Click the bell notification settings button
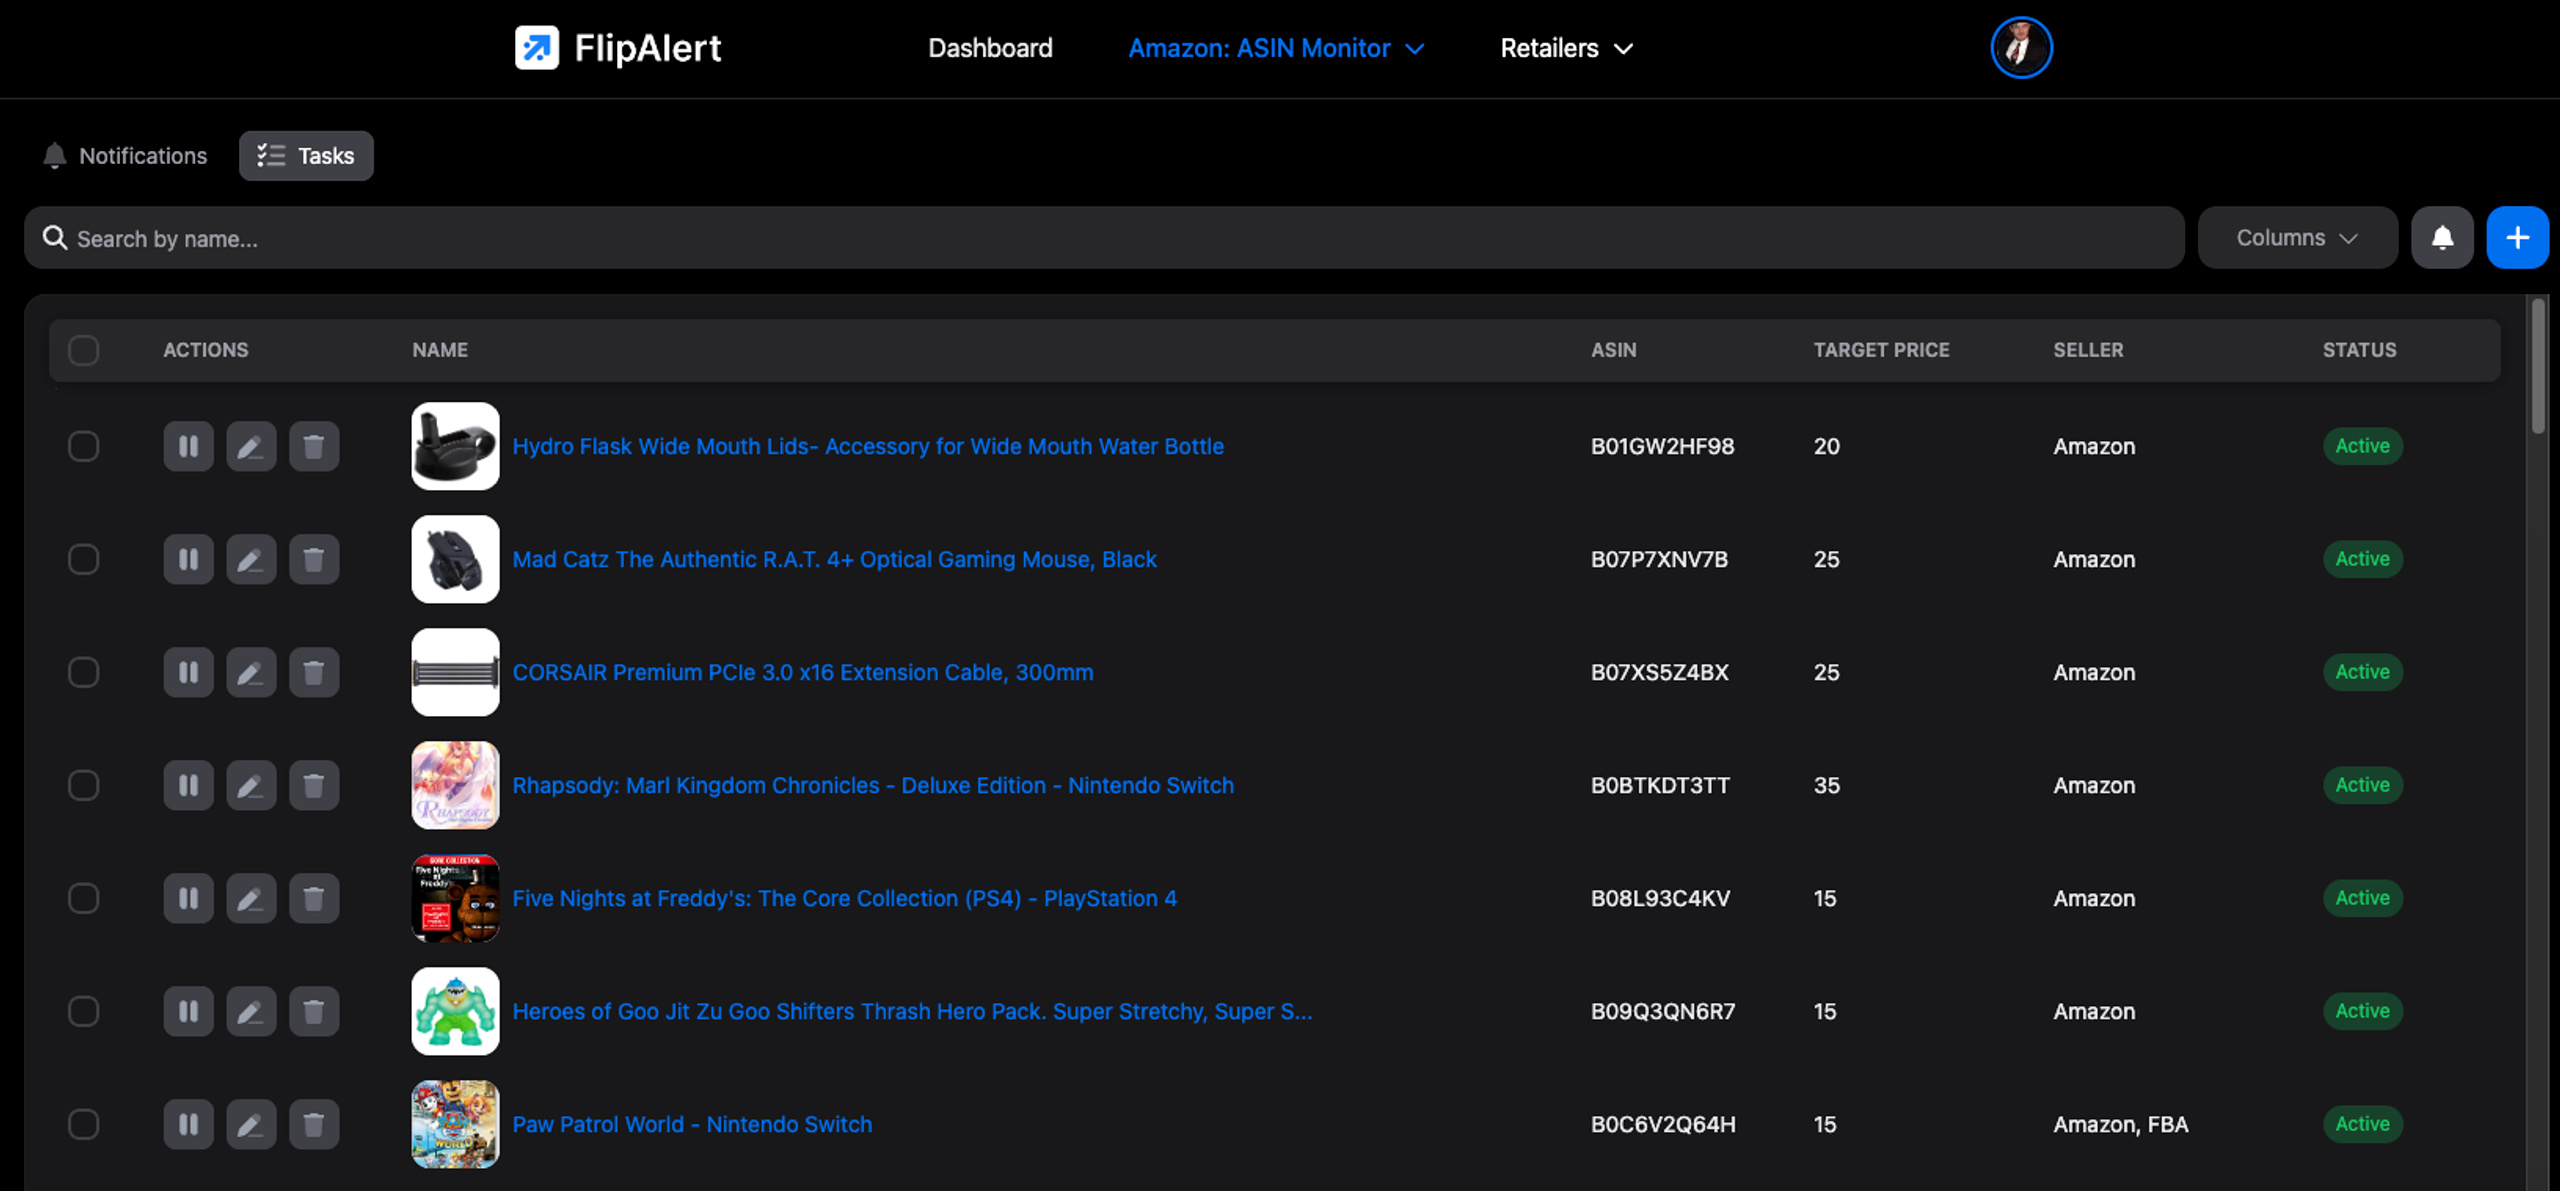The image size is (2560, 1191). [x=2442, y=238]
